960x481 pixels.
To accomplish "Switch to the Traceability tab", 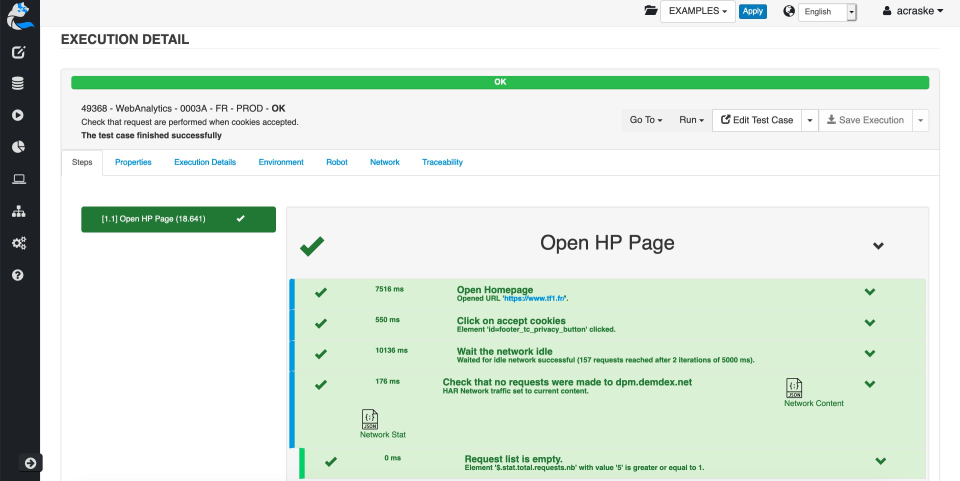I will tap(442, 162).
